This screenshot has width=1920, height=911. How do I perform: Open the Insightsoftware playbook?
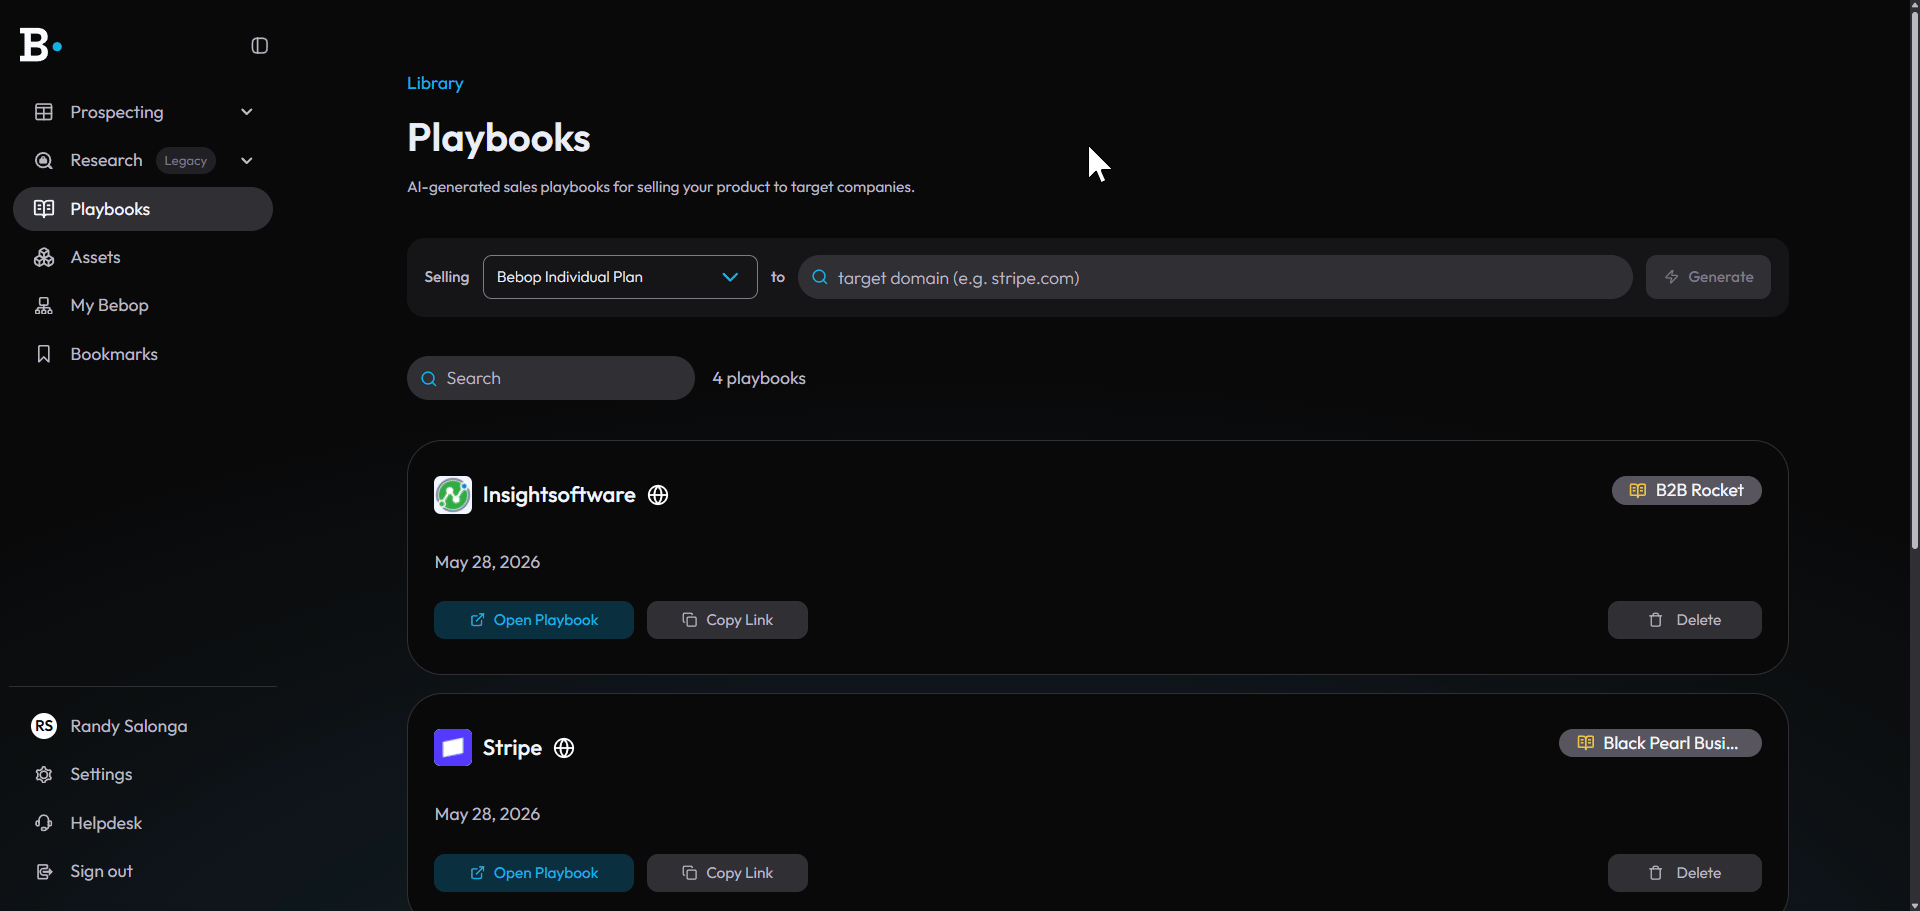tap(534, 620)
